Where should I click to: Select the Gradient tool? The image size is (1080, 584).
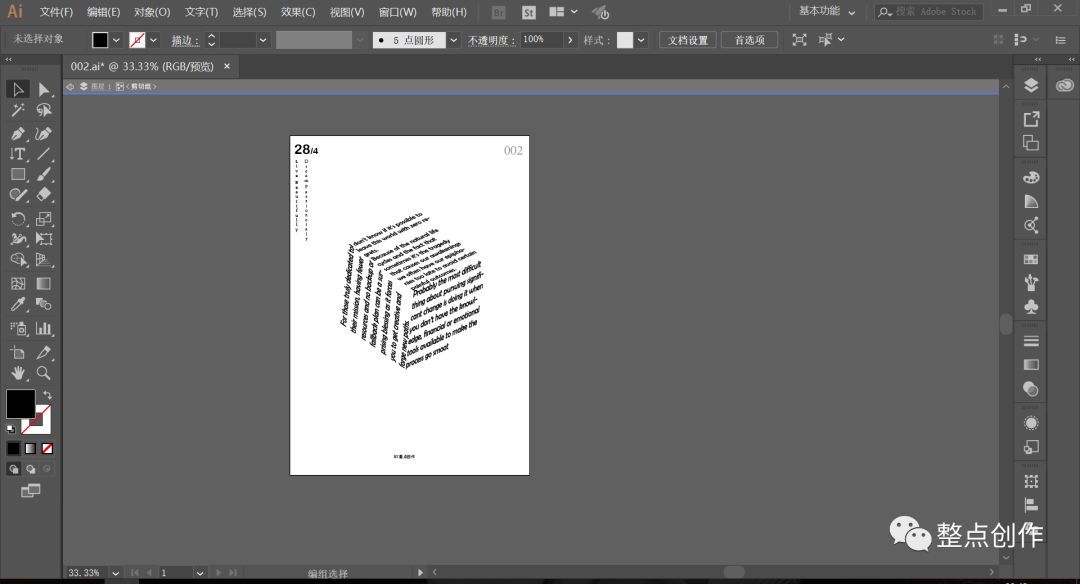pos(44,284)
